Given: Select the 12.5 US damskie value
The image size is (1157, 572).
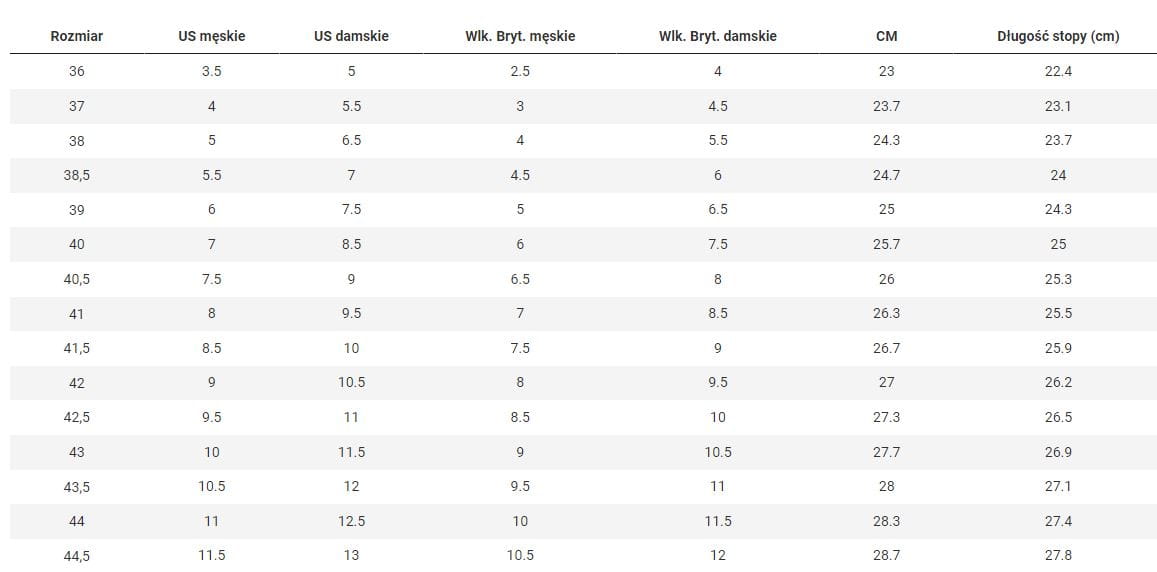Looking at the screenshot, I should pos(351,521).
